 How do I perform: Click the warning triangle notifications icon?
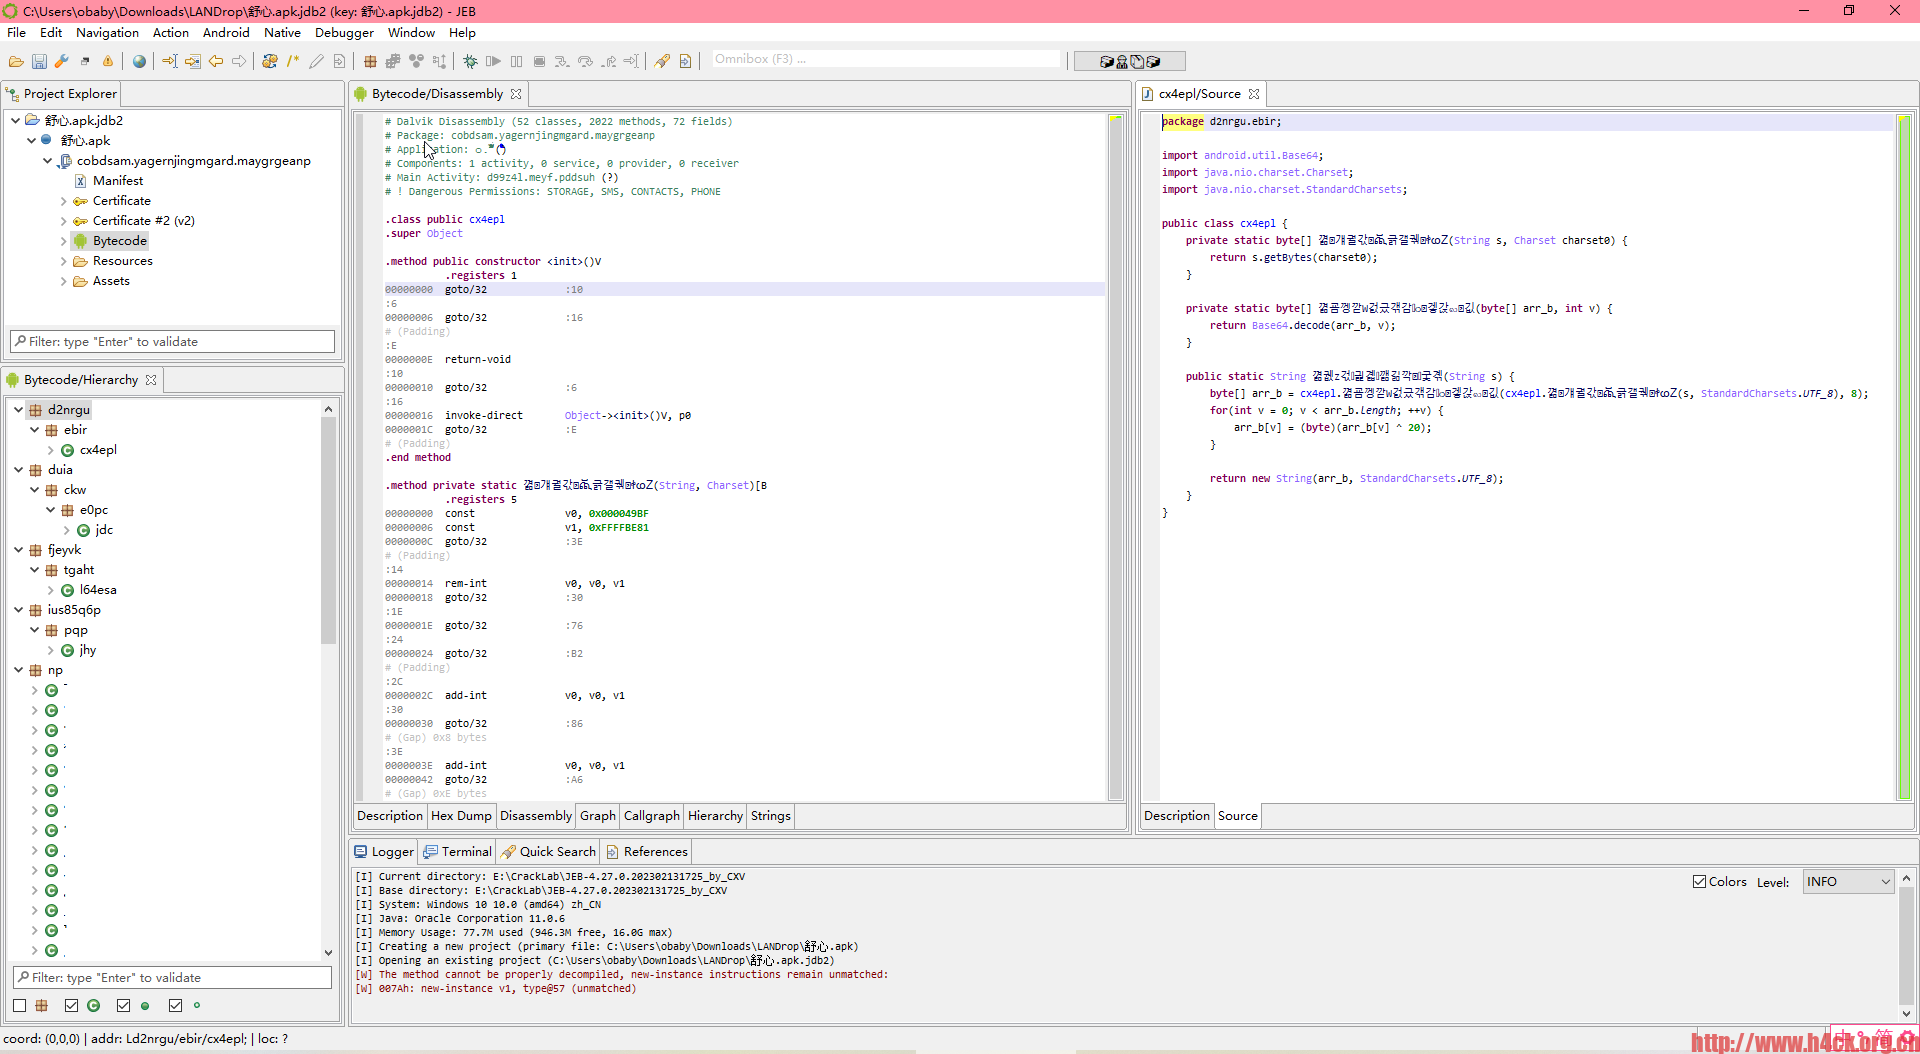(x=108, y=62)
